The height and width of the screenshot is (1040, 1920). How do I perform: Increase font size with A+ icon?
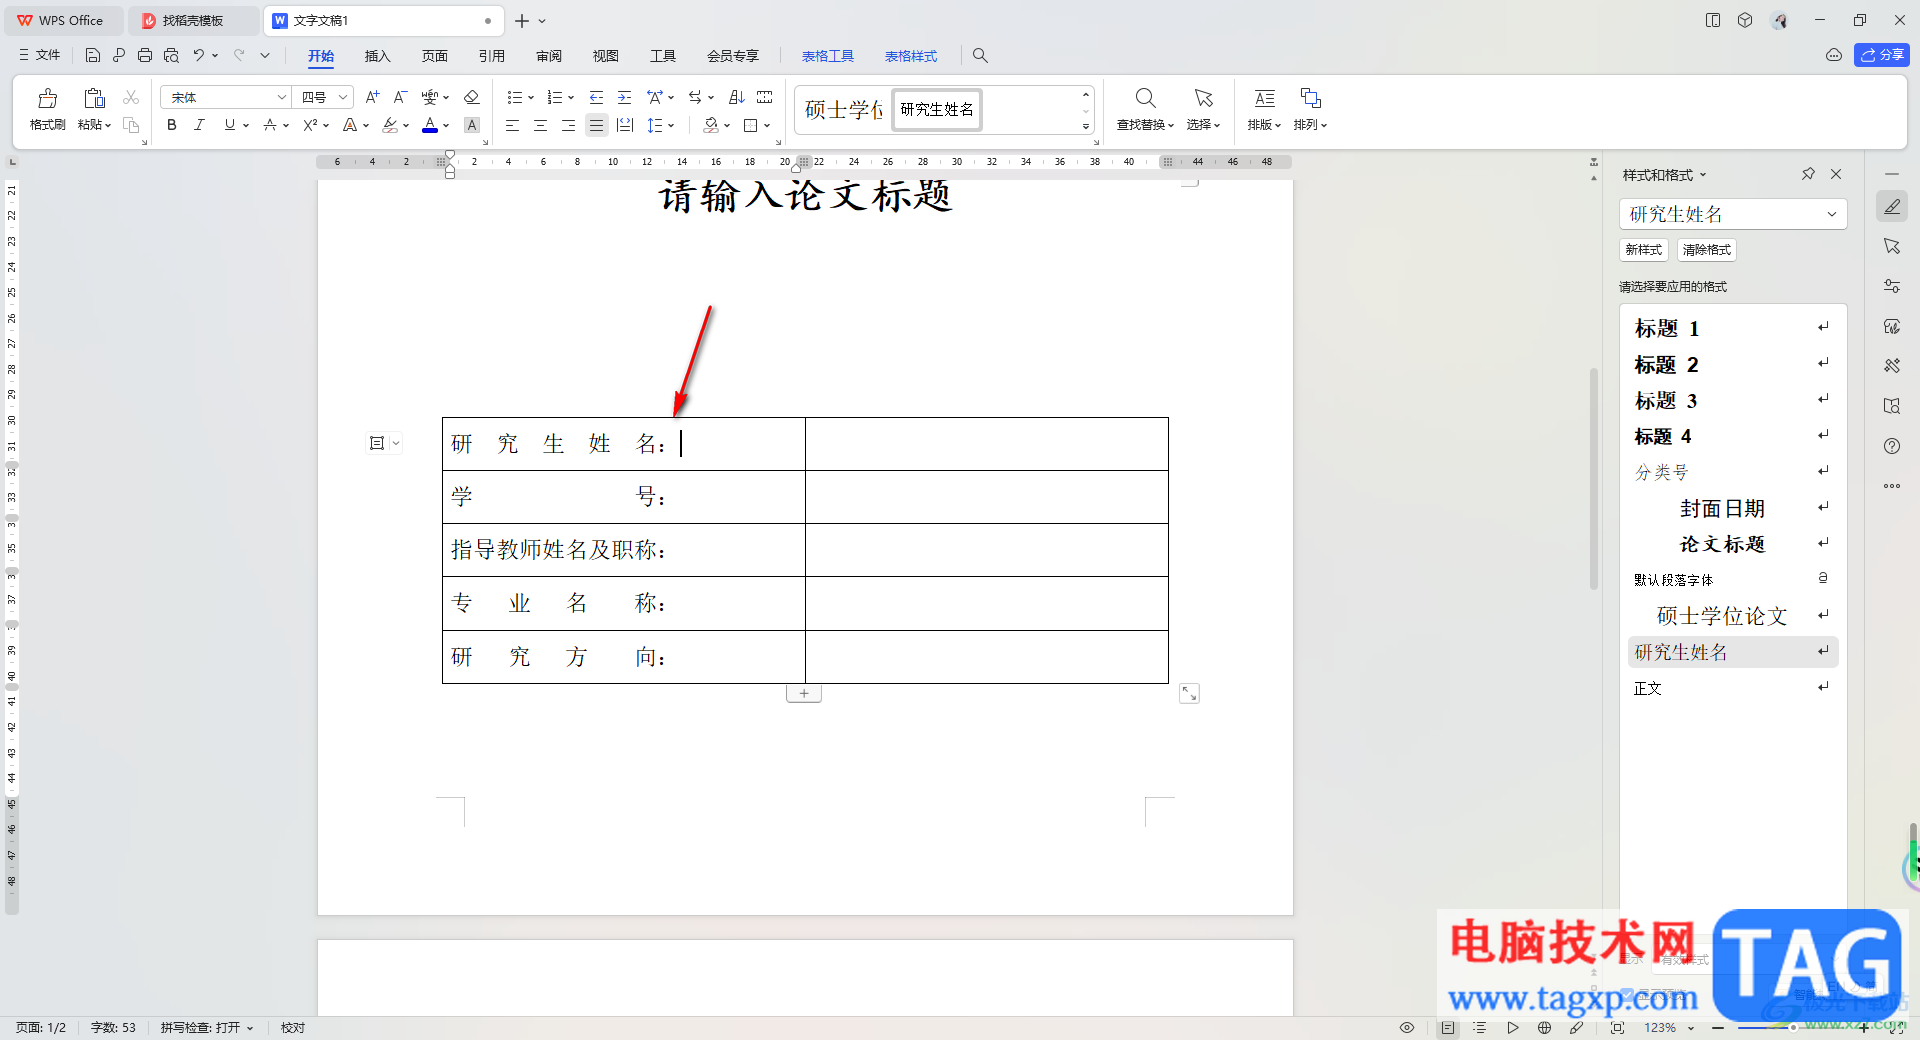click(372, 97)
